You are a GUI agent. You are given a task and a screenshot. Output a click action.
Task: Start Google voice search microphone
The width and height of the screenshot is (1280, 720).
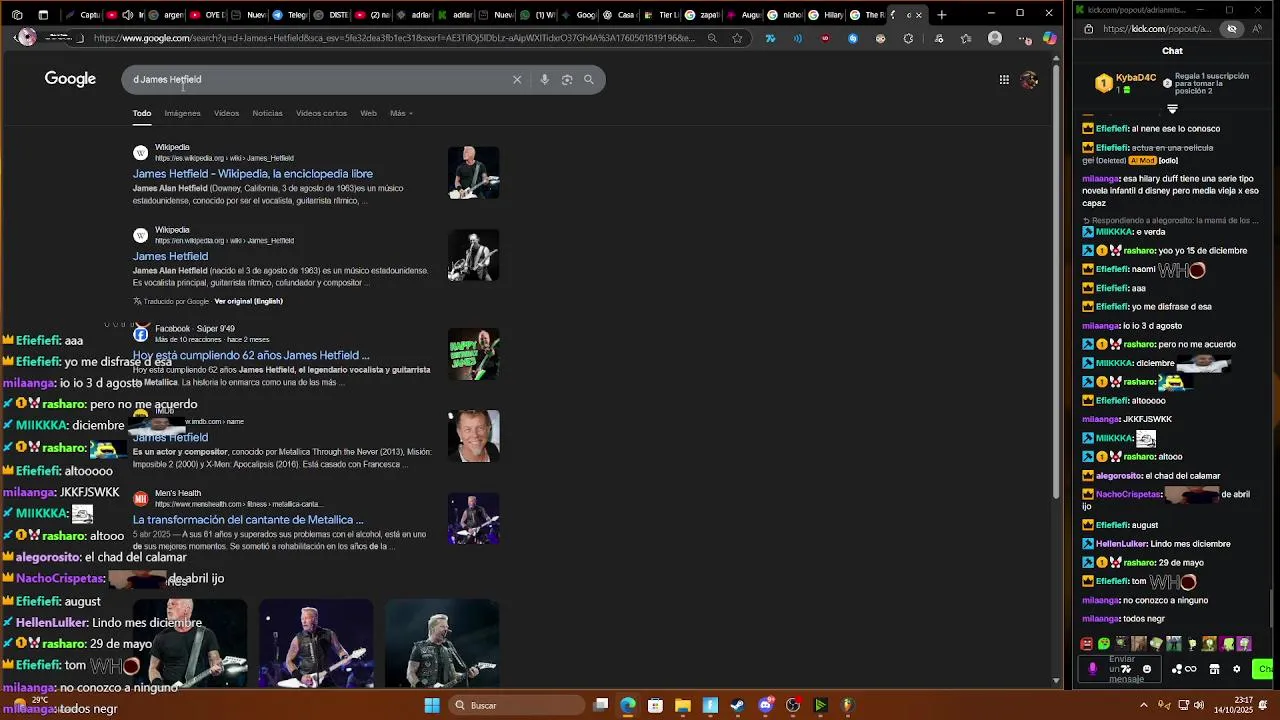pyautogui.click(x=544, y=79)
